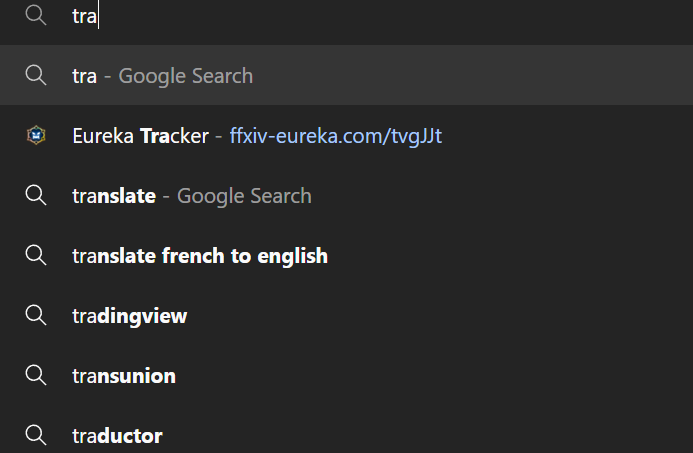Click the search icon beside 'translate - Google Search'
The height and width of the screenshot is (453, 693).
pyautogui.click(x=36, y=195)
